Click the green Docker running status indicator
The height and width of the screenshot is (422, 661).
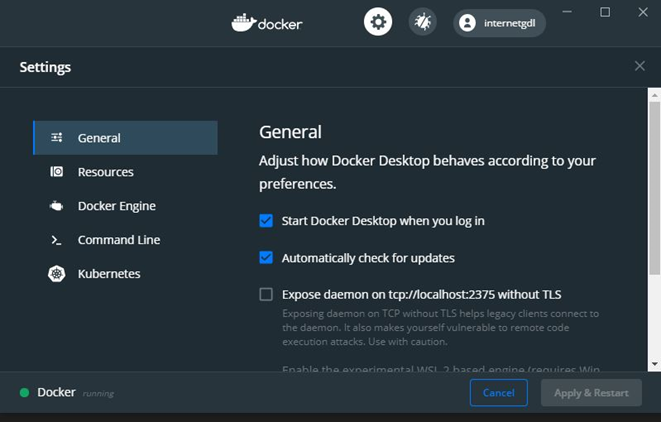tap(24, 393)
